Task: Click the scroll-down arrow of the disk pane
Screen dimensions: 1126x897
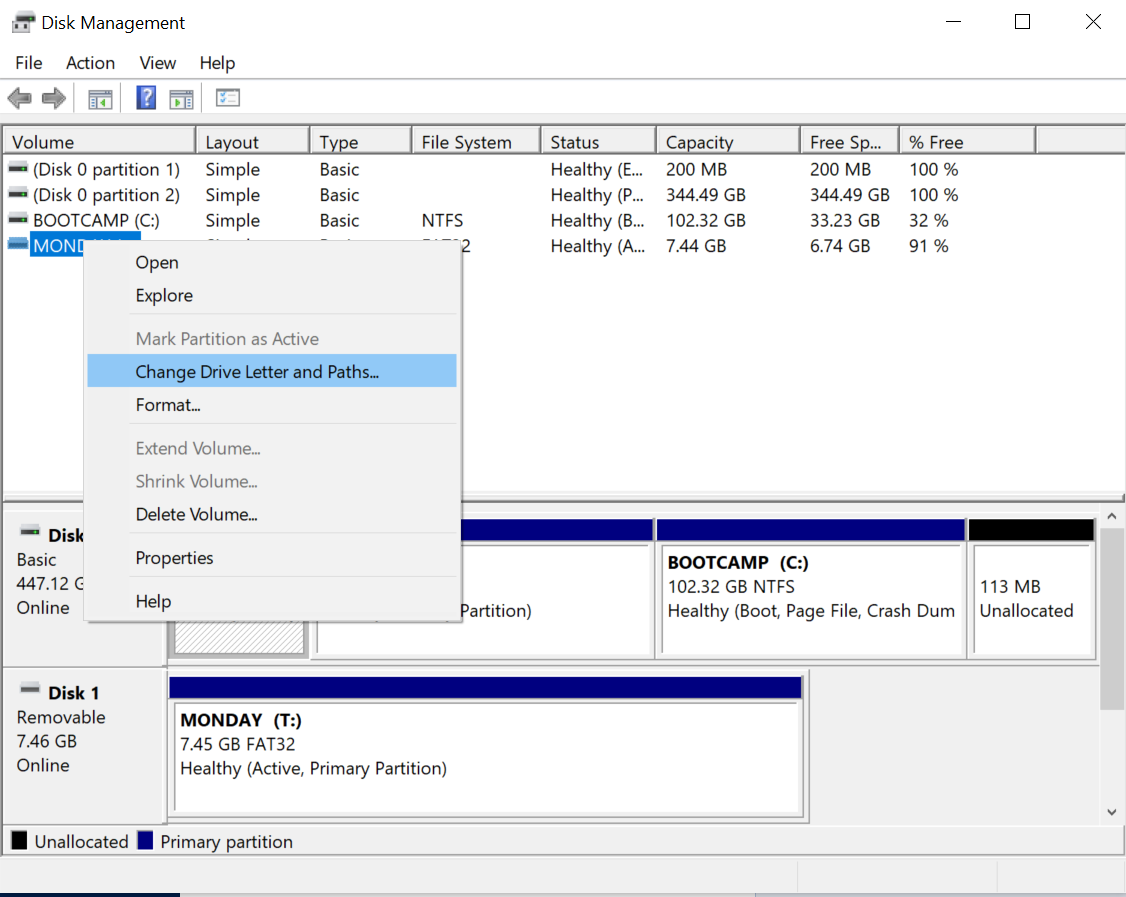Action: (1112, 812)
